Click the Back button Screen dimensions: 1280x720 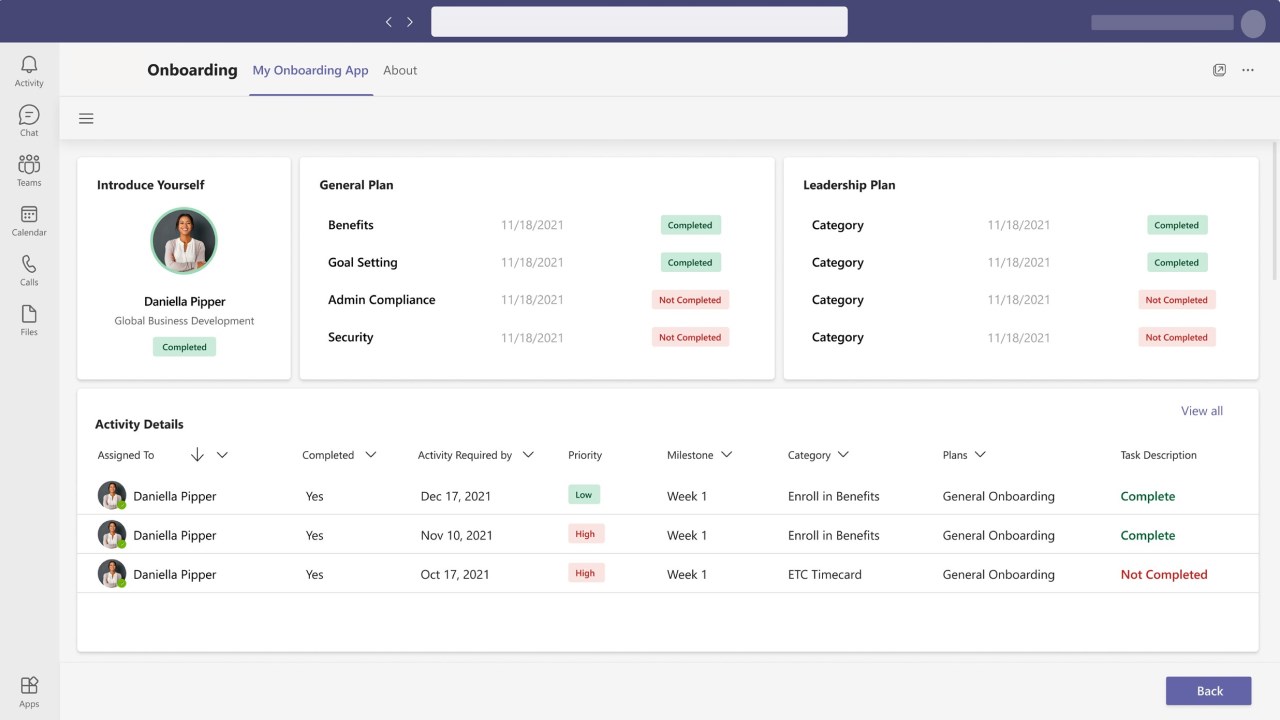[x=1209, y=691]
